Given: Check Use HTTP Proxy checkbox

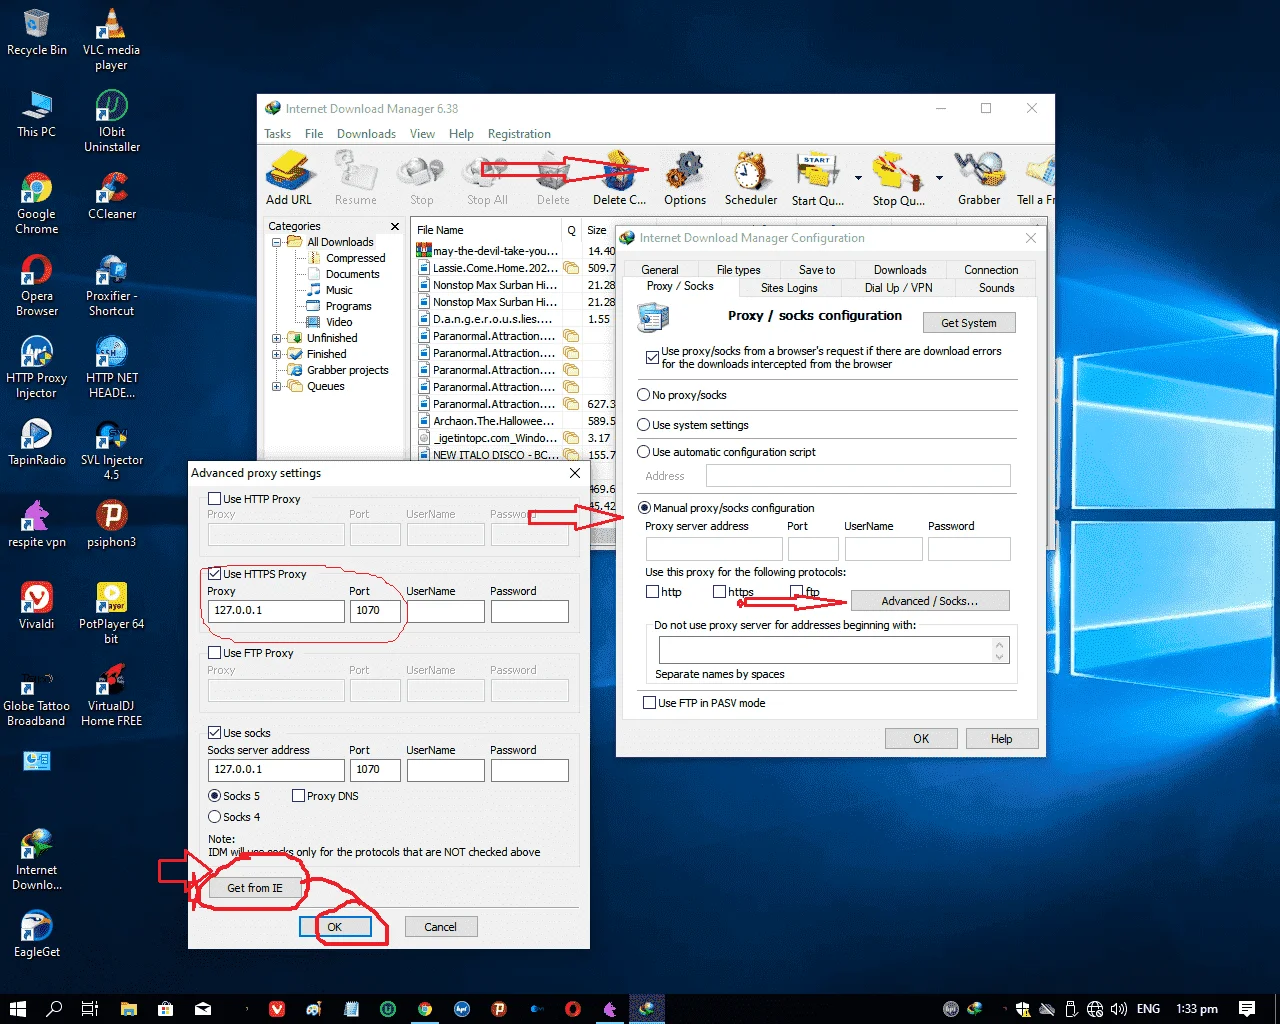Looking at the screenshot, I should [214, 499].
